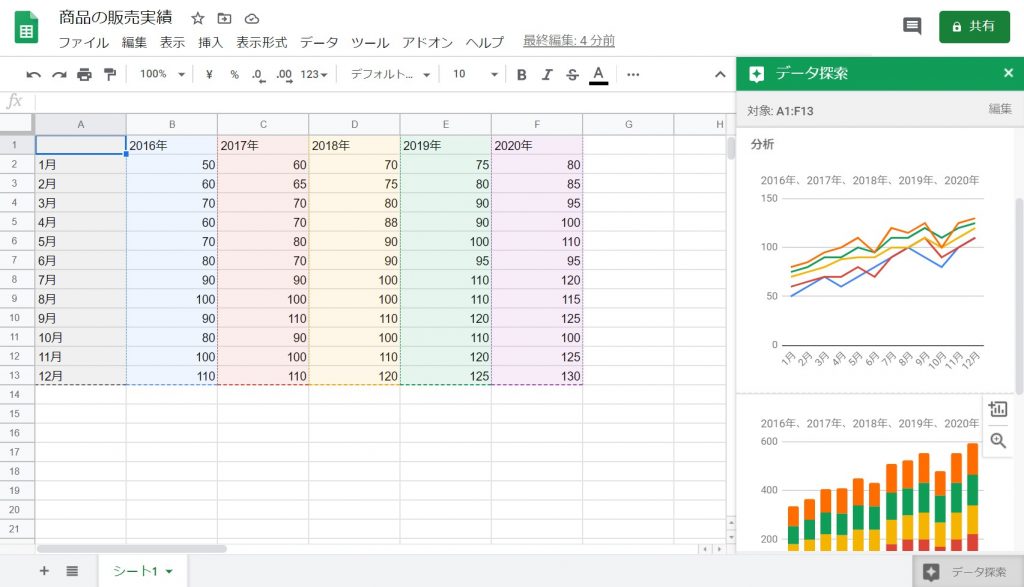
Task: Toggle italic formatting
Action: click(x=547, y=74)
